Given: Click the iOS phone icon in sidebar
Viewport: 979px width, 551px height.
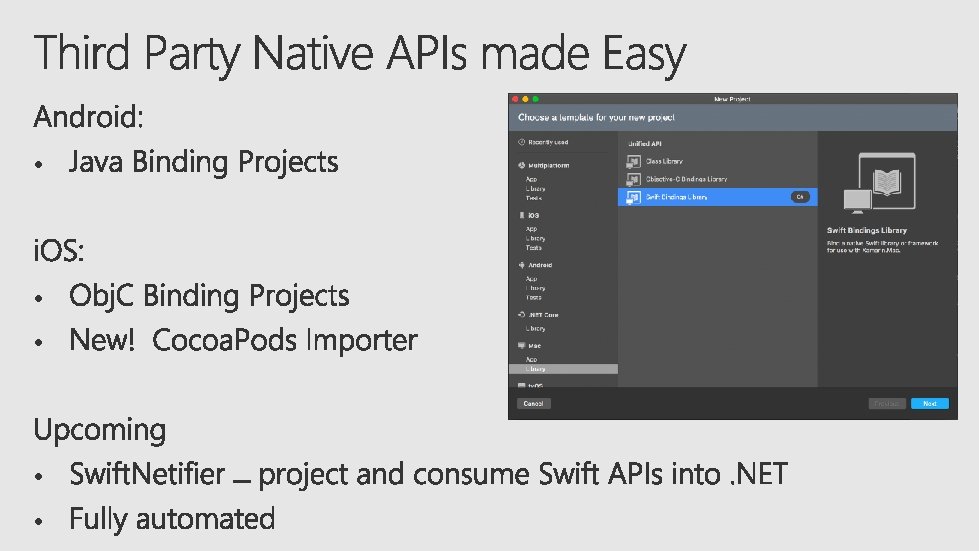Looking at the screenshot, I should (522, 215).
